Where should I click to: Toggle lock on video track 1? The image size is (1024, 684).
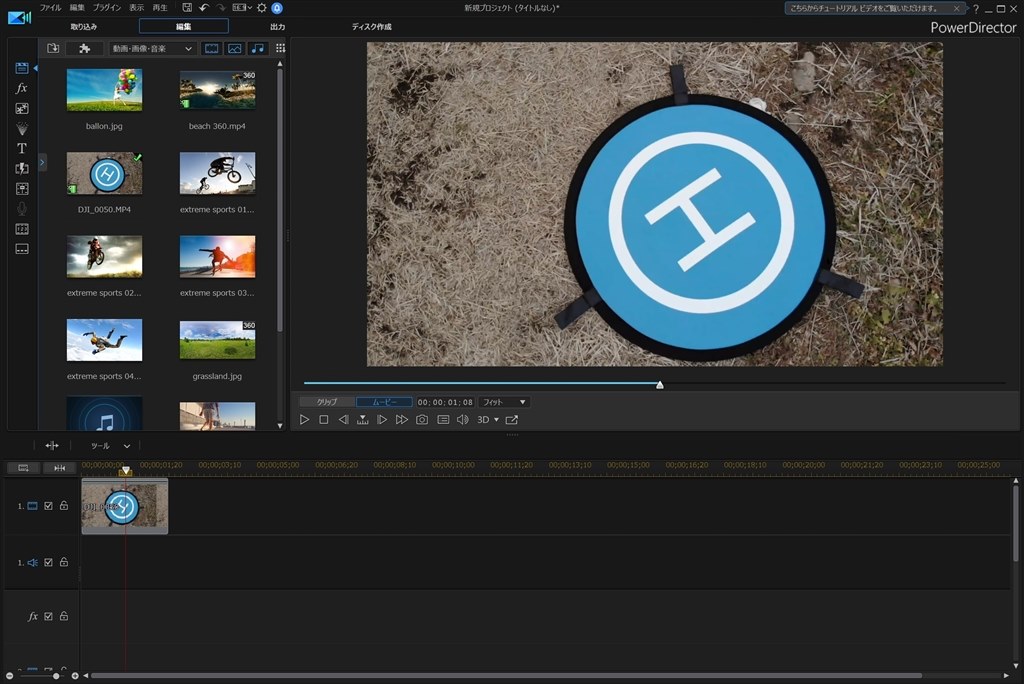click(x=64, y=506)
